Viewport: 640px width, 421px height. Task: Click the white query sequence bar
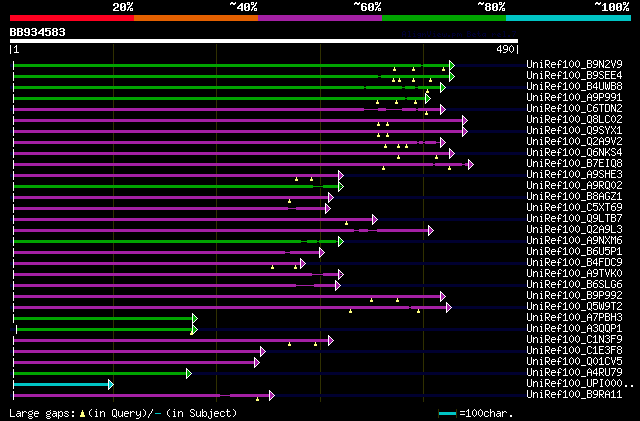coord(264,41)
